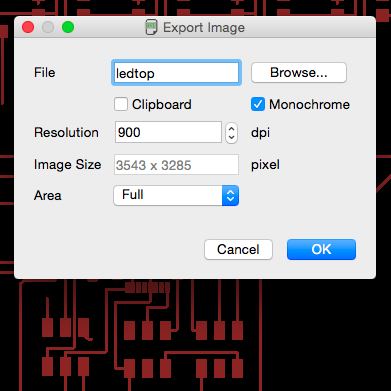
Task: Decrease resolution with stepper down arrow
Action: click(231, 138)
